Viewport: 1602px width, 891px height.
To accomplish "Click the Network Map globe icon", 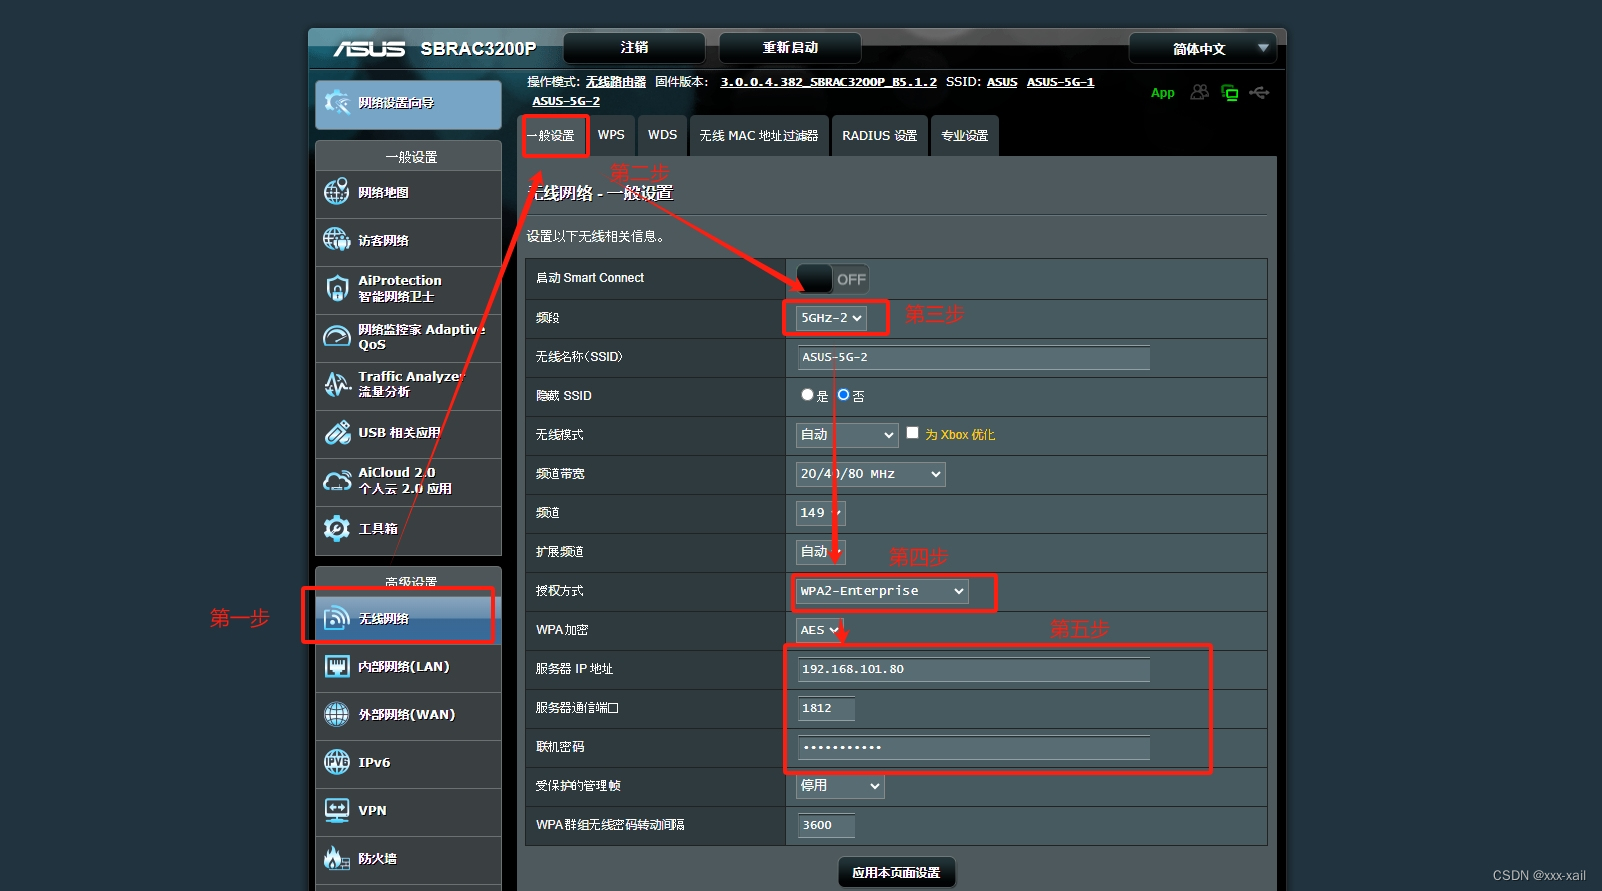I will (x=337, y=192).
